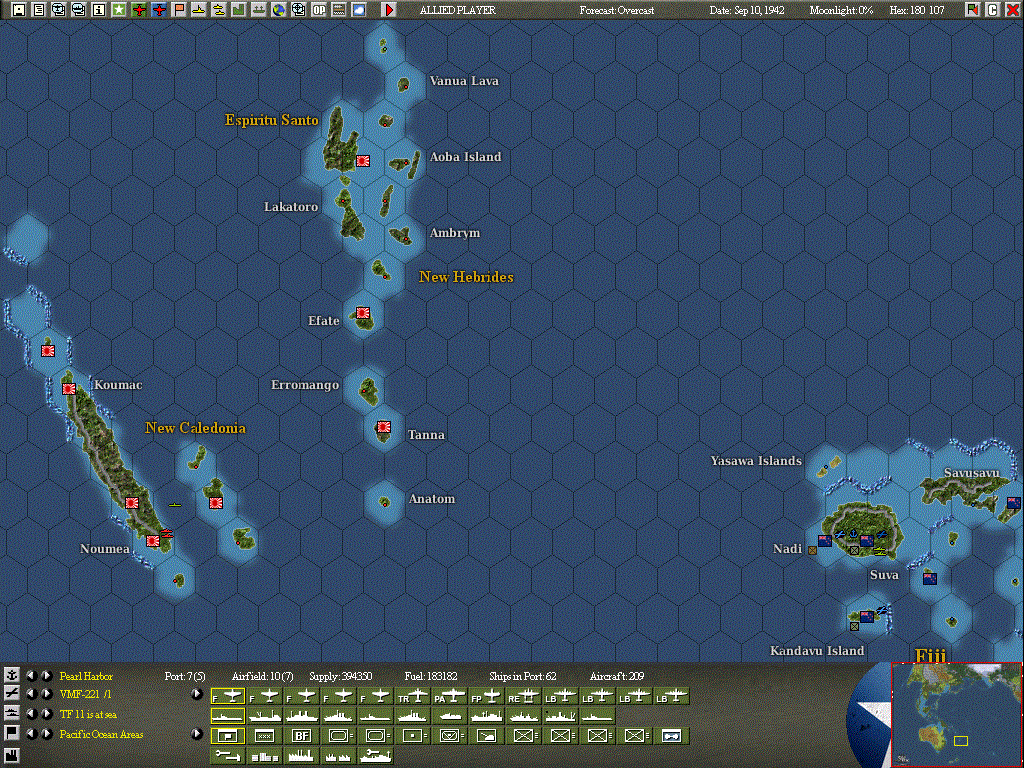Click the OP toolbar icon

[x=319, y=10]
